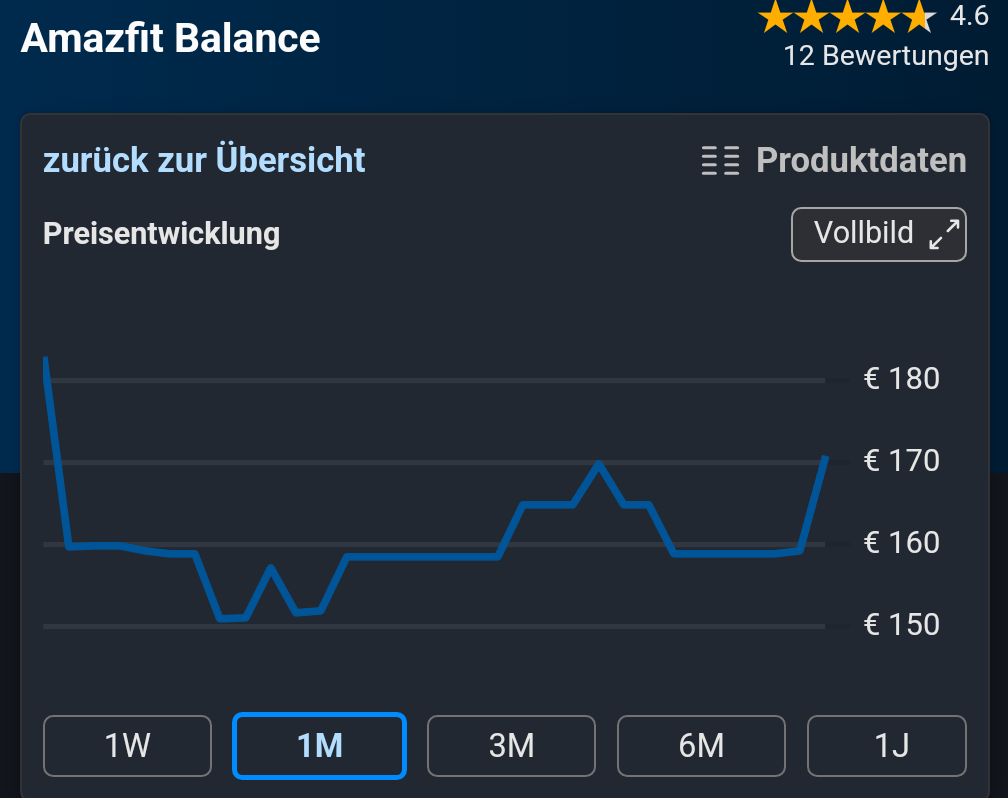
Task: Select the 1M time range
Action: click(319, 746)
